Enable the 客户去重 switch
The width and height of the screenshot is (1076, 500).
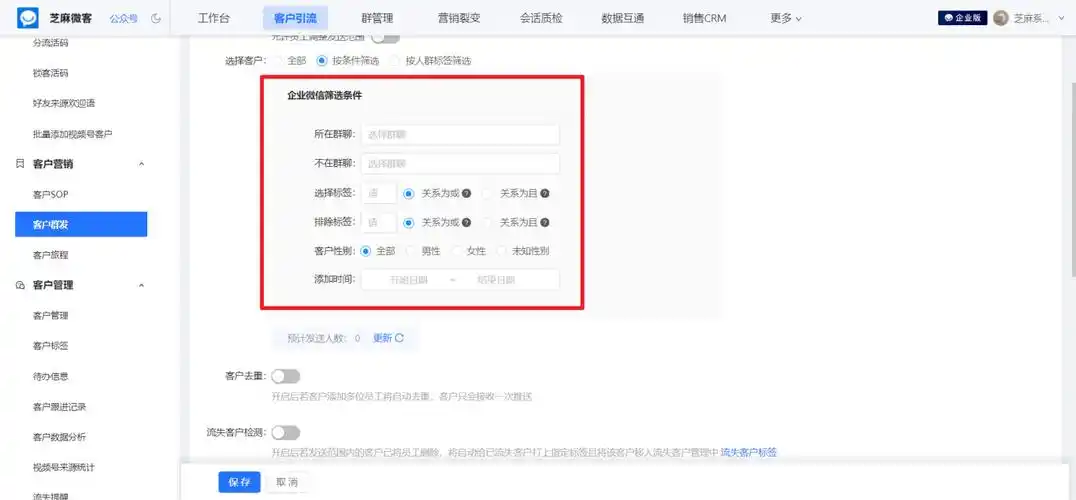tap(286, 376)
